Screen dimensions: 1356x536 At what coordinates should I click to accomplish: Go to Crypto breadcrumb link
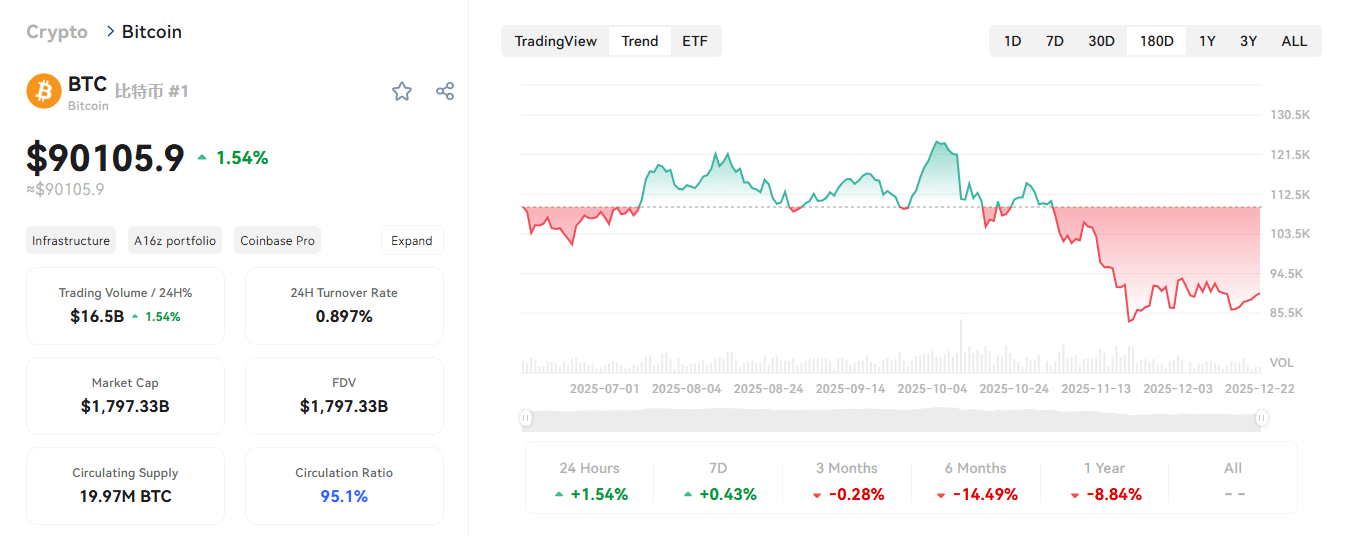click(57, 32)
